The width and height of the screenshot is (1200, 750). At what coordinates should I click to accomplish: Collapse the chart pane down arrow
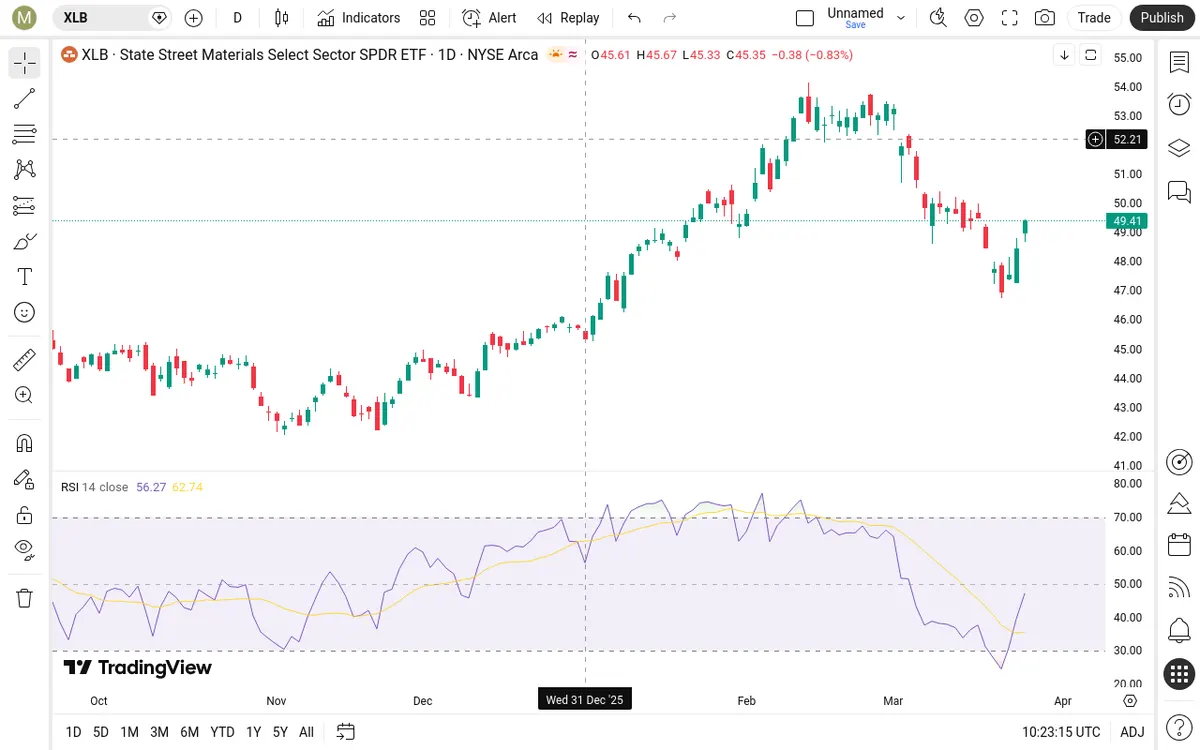pyautogui.click(x=1065, y=55)
